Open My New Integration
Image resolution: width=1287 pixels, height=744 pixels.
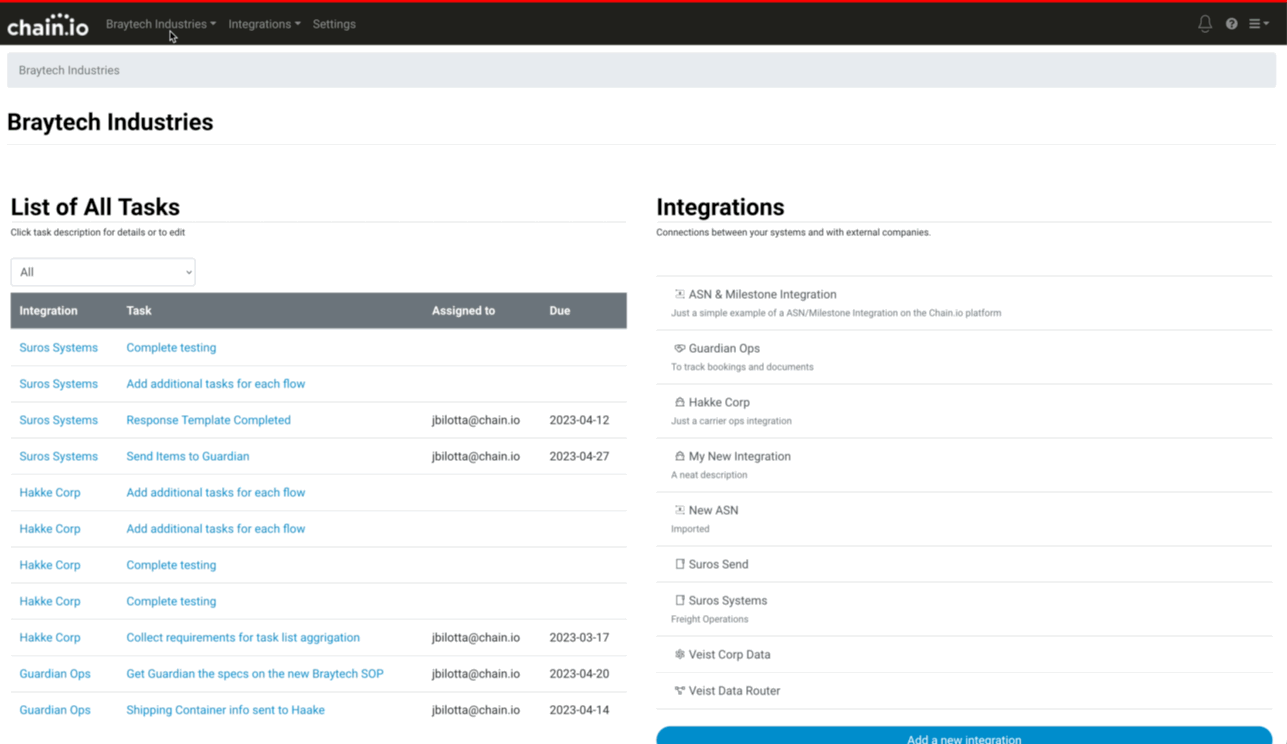pos(739,456)
